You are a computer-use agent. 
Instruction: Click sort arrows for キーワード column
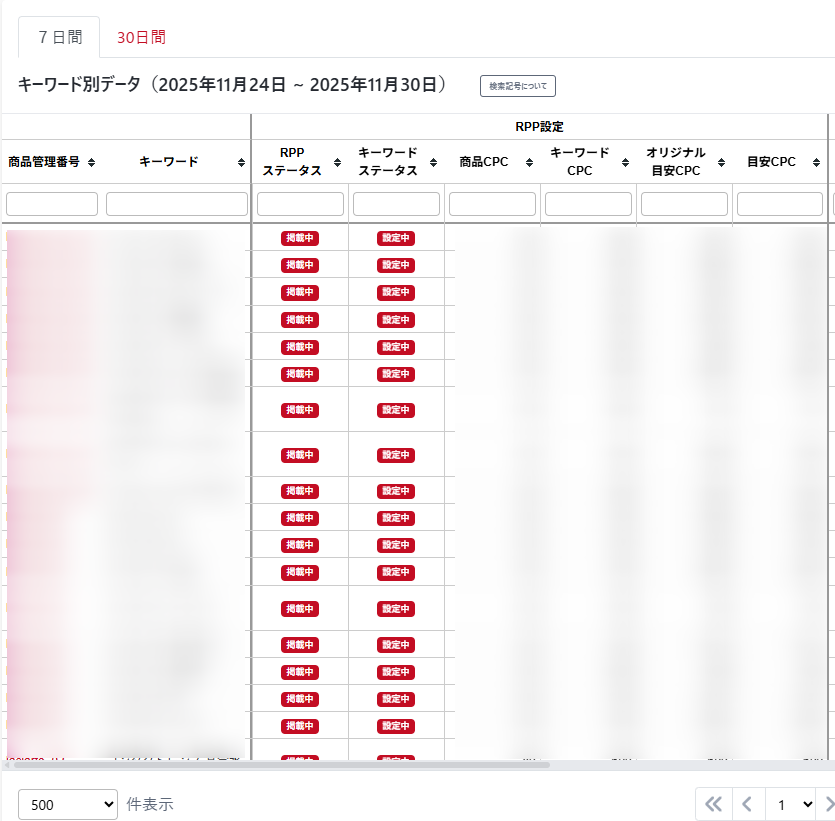point(241,162)
